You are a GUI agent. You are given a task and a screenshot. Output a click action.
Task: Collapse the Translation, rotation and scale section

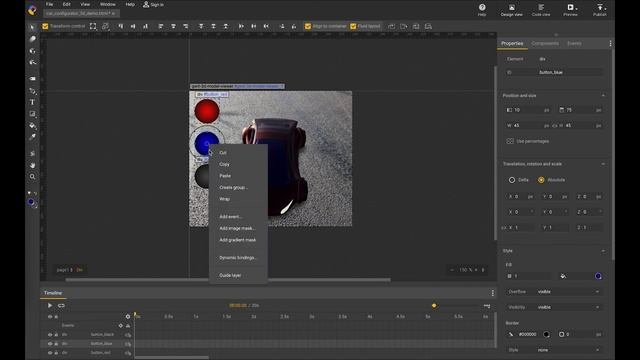[603, 164]
